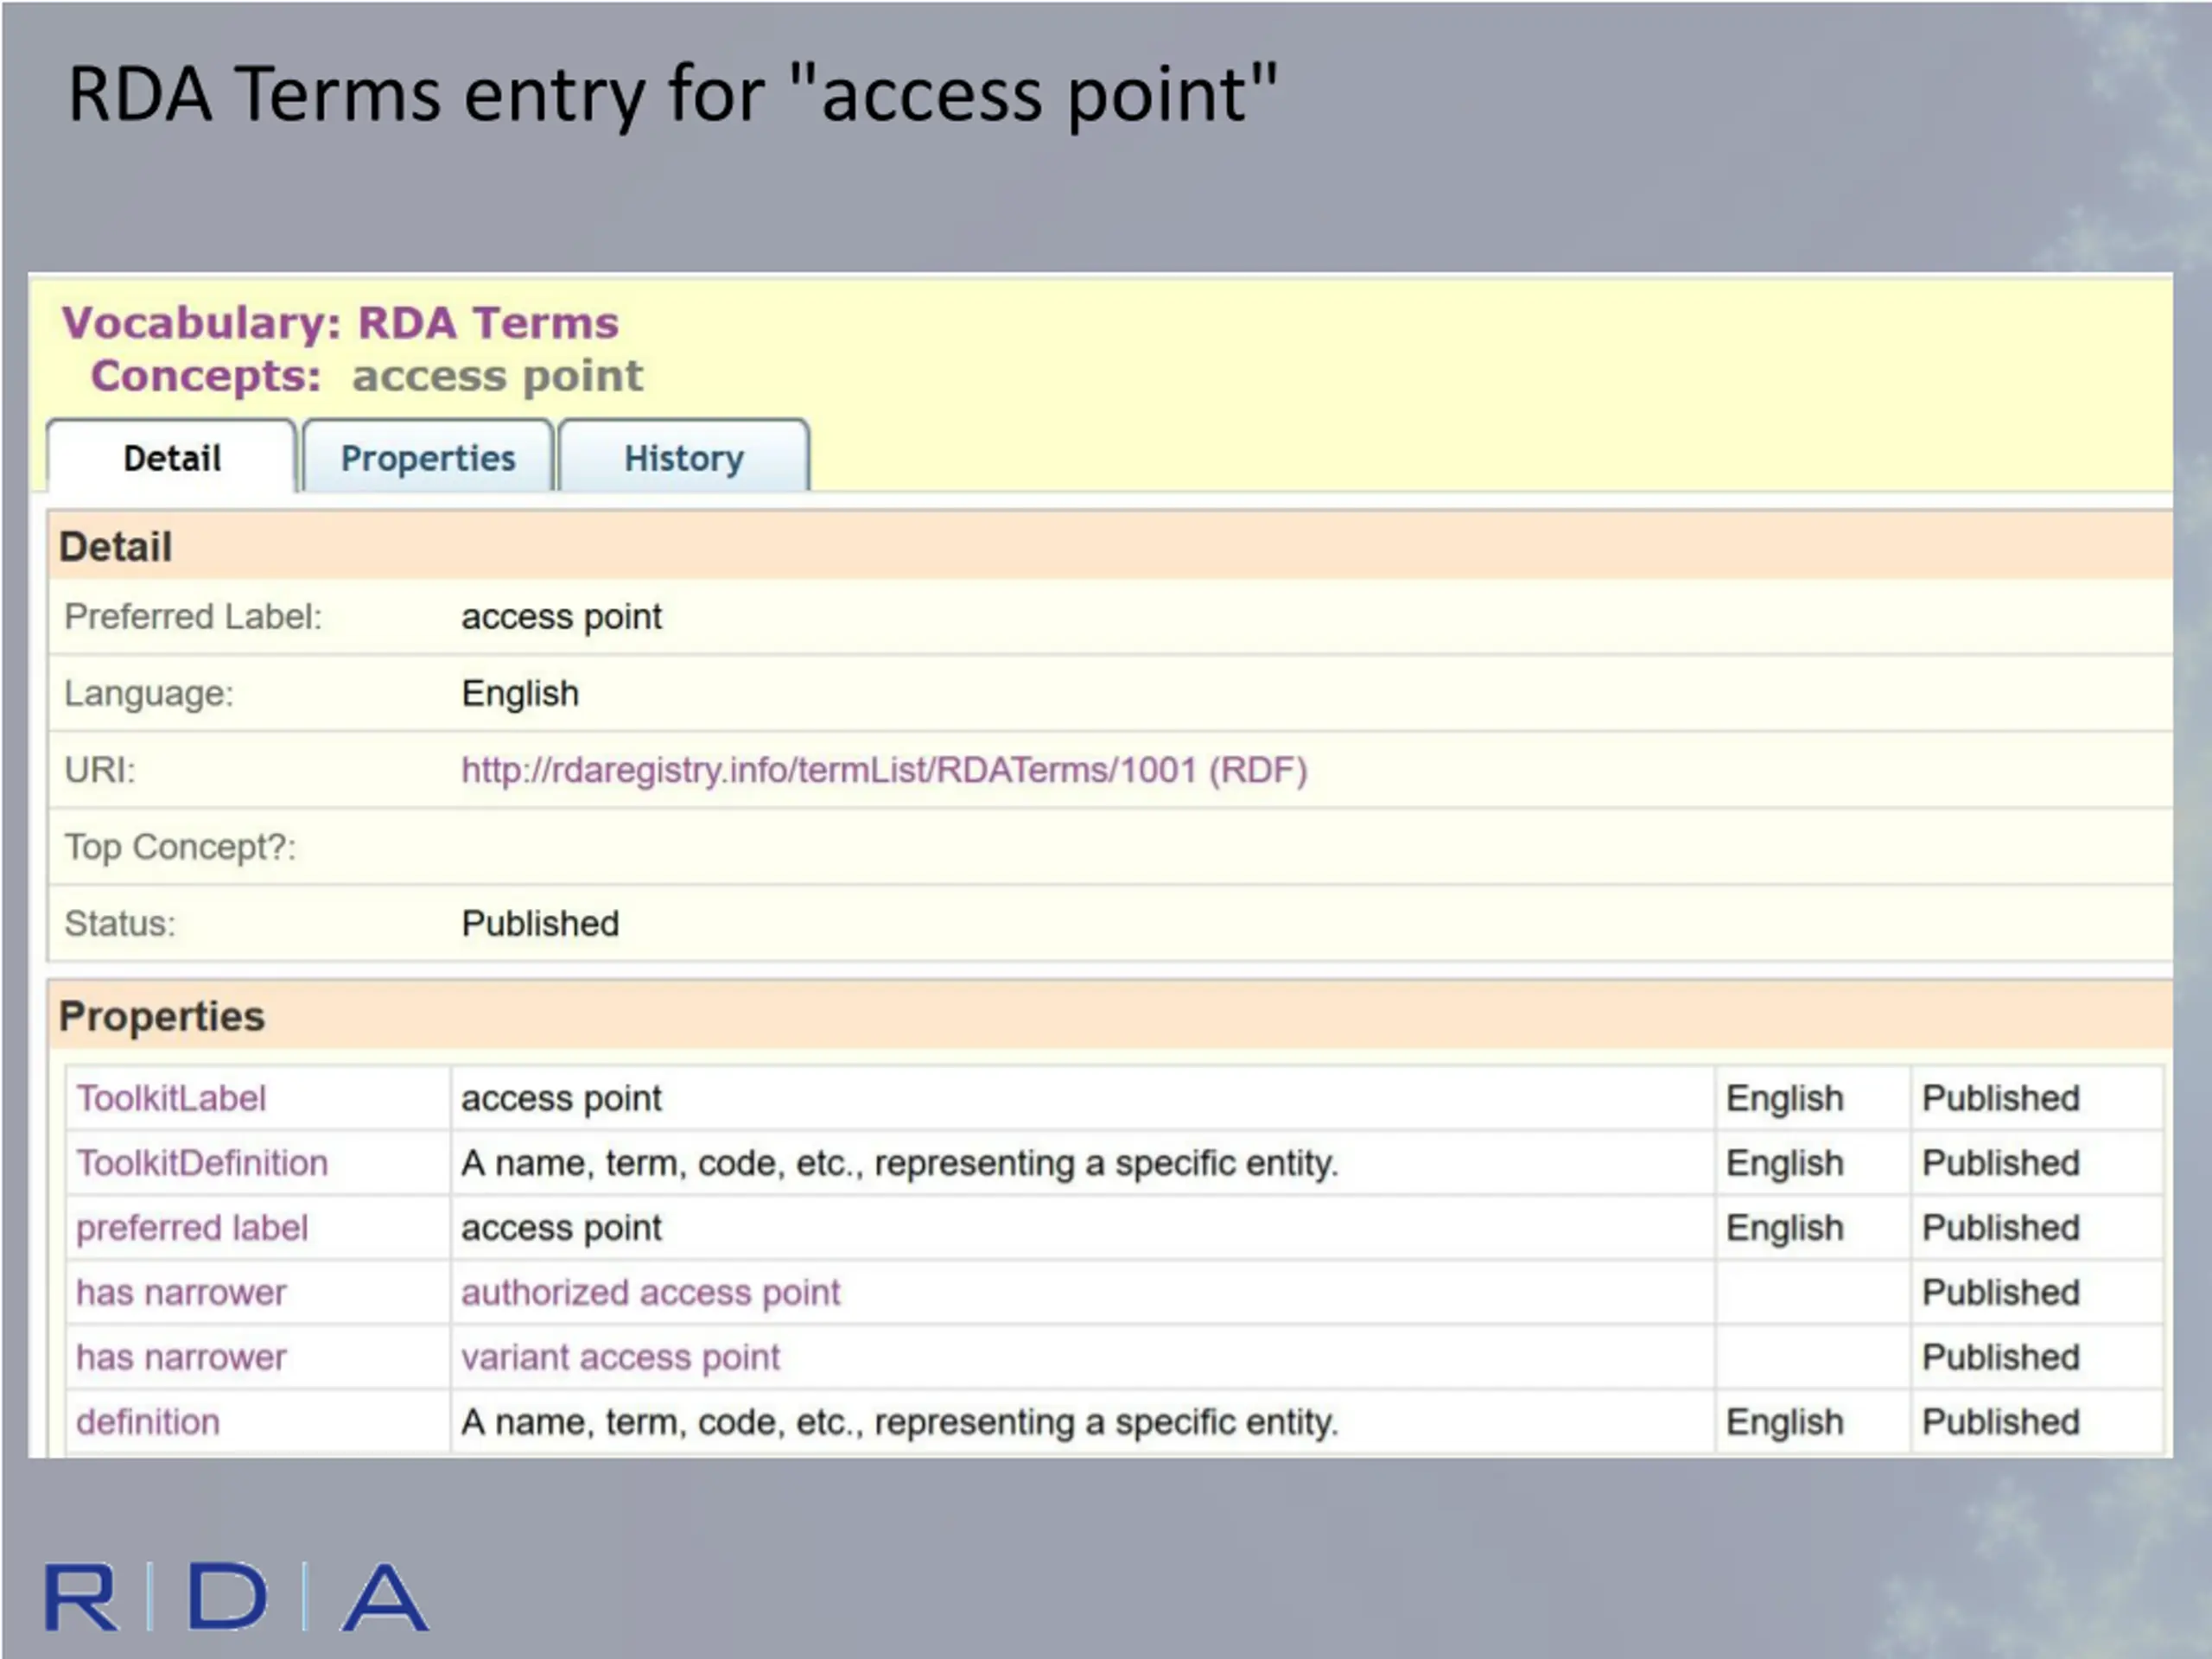Select the 'Language:' field label

pyautogui.click(x=149, y=693)
